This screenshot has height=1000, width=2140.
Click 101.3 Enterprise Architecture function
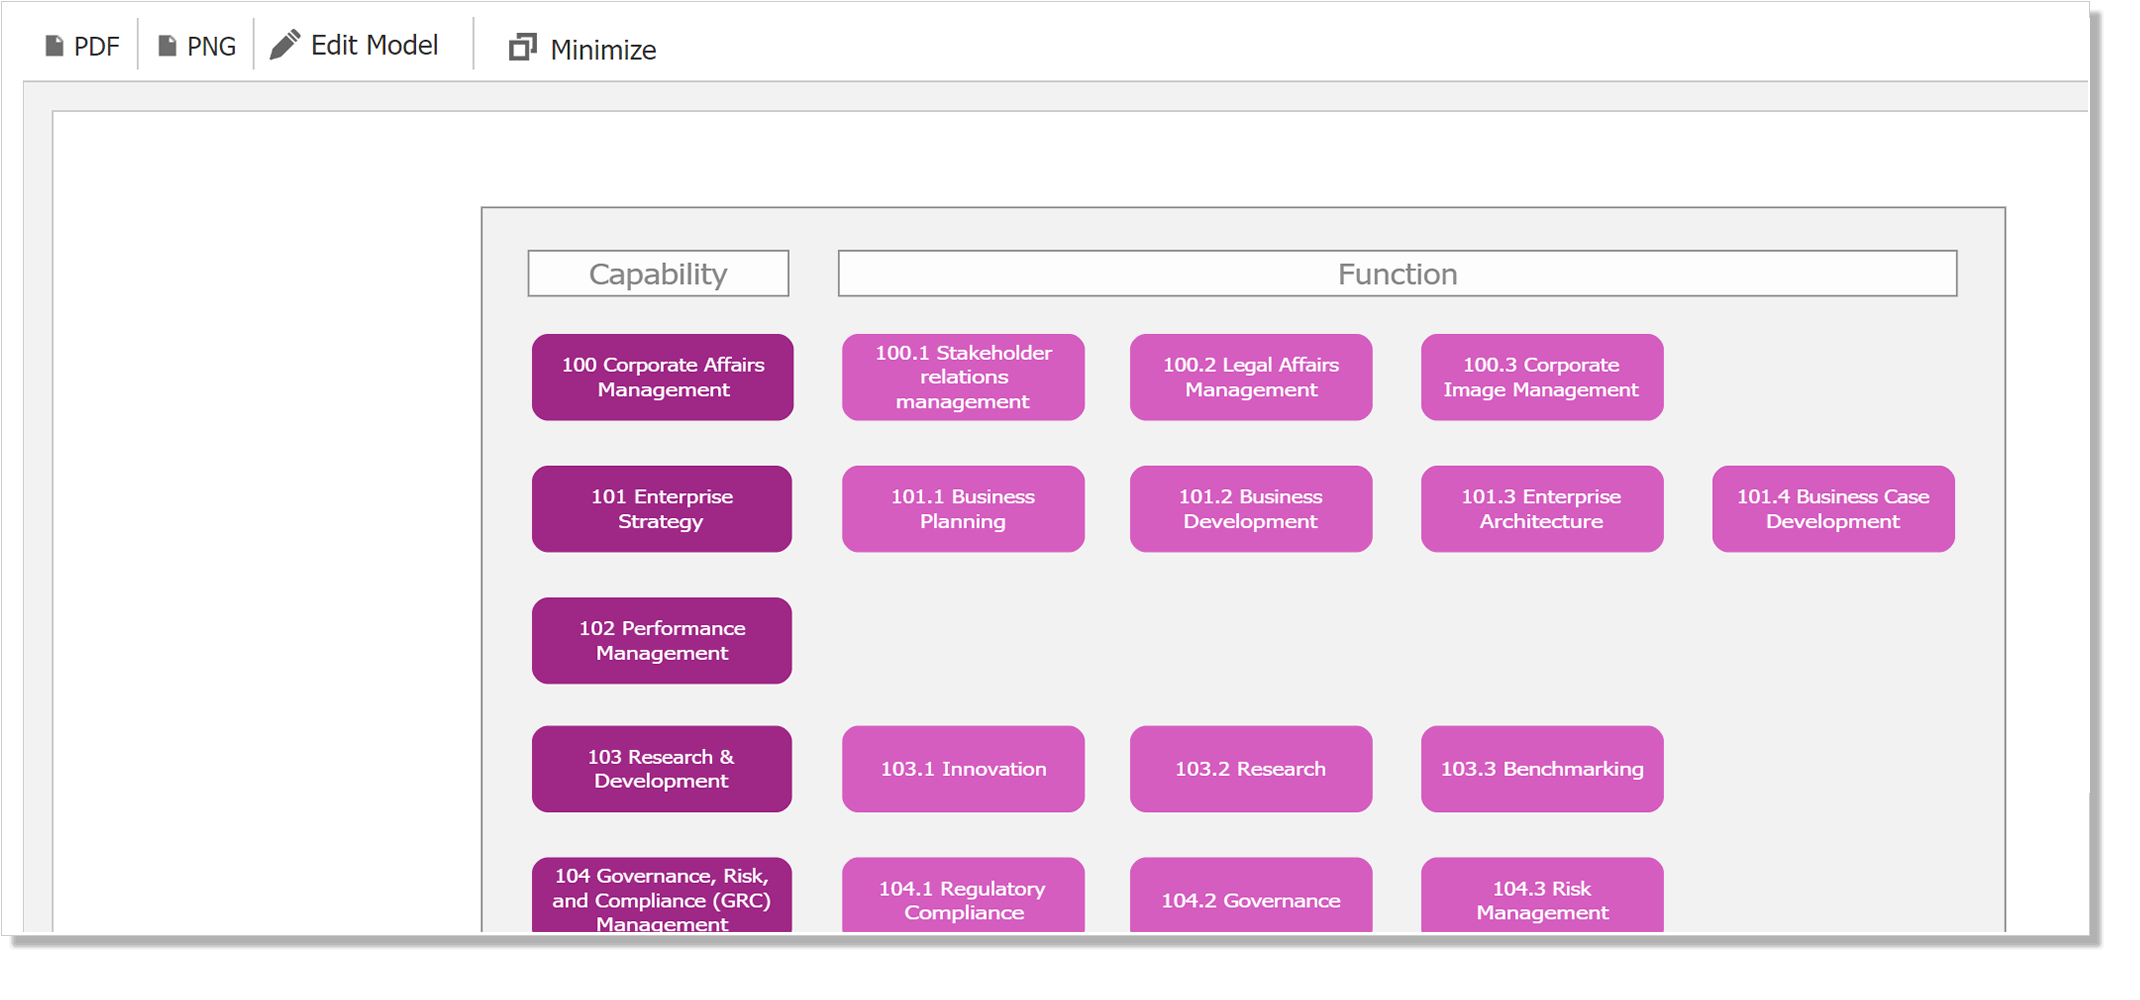(1542, 509)
